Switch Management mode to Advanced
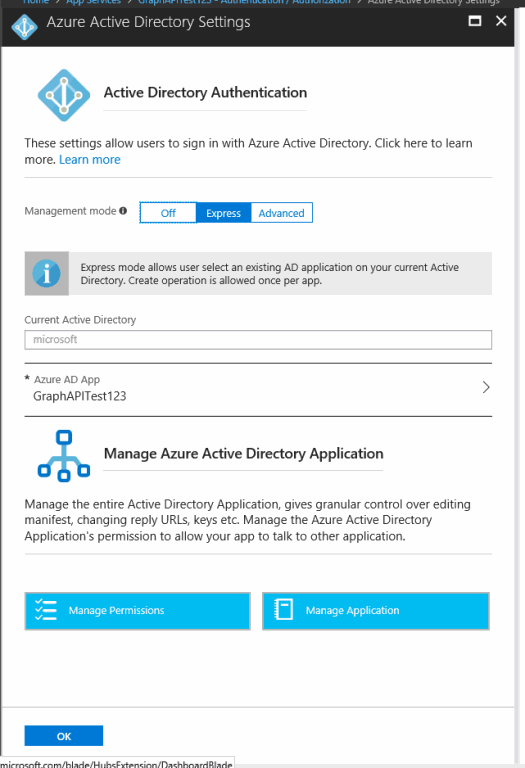The width and height of the screenshot is (525, 768). coord(282,213)
